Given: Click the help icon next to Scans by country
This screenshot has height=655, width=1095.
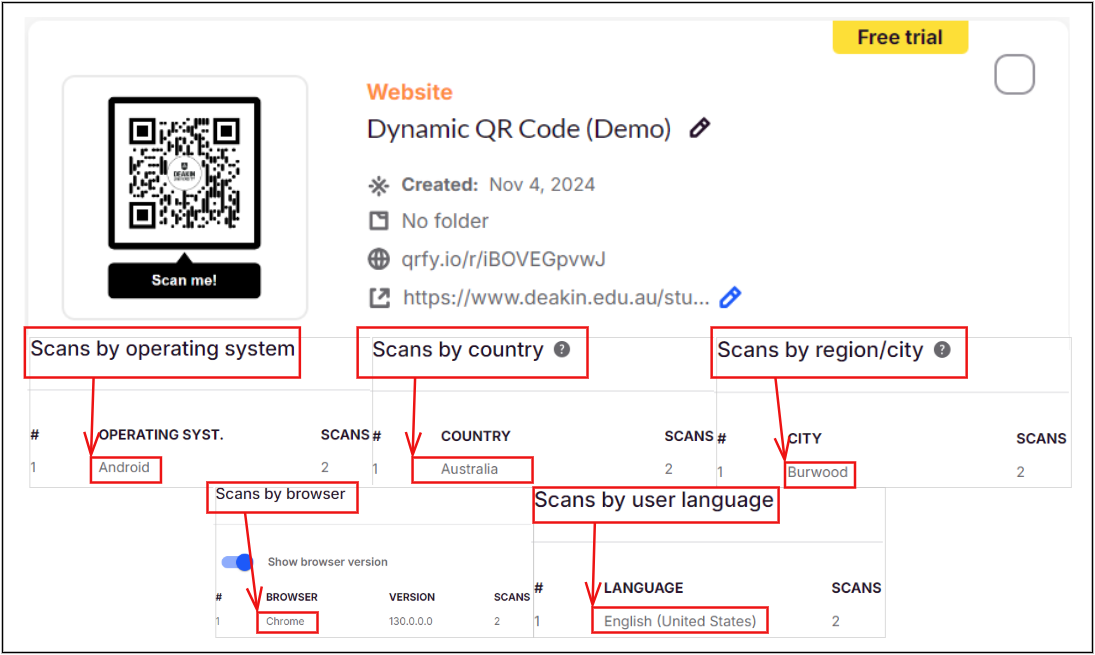Looking at the screenshot, I should tap(562, 349).
